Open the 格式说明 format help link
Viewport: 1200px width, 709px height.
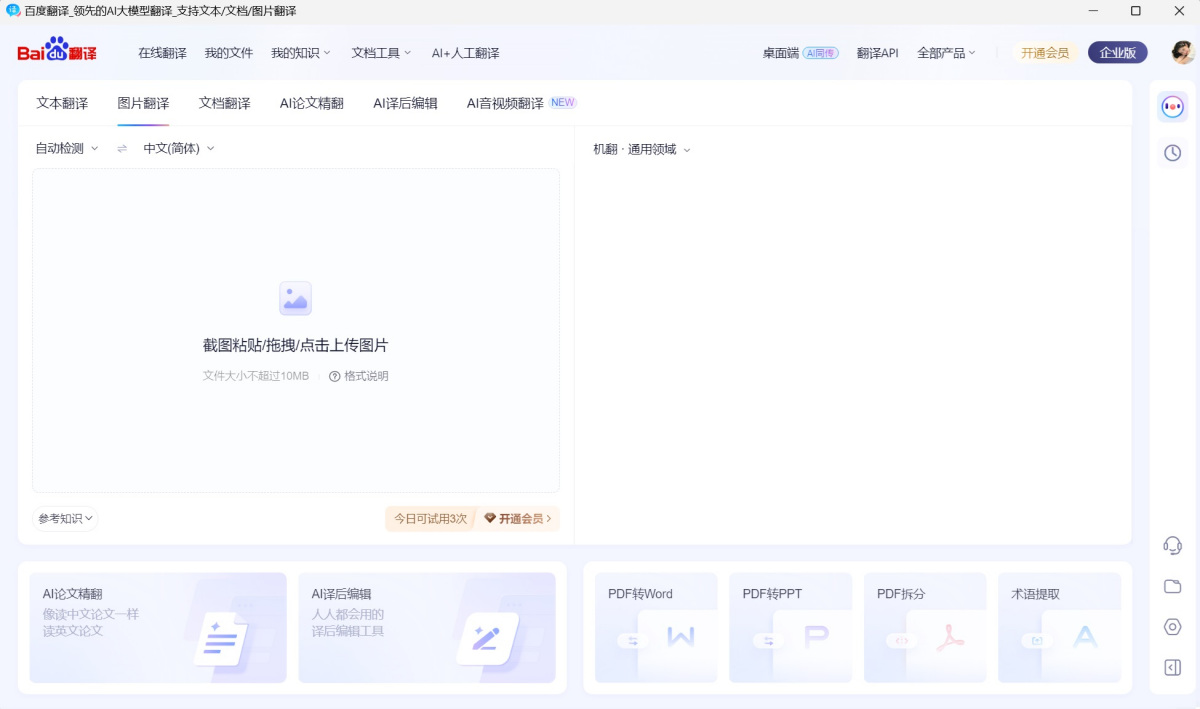[x=362, y=375]
